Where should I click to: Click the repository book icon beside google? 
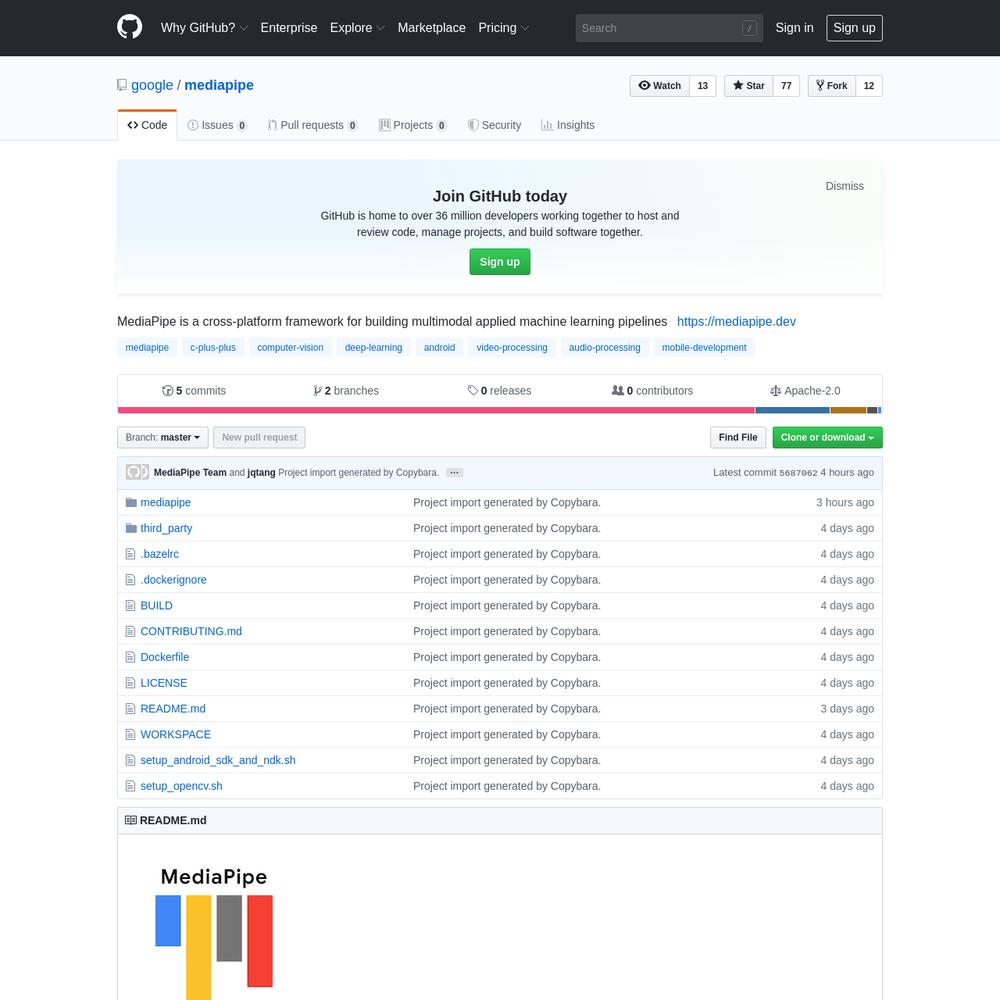click(122, 85)
